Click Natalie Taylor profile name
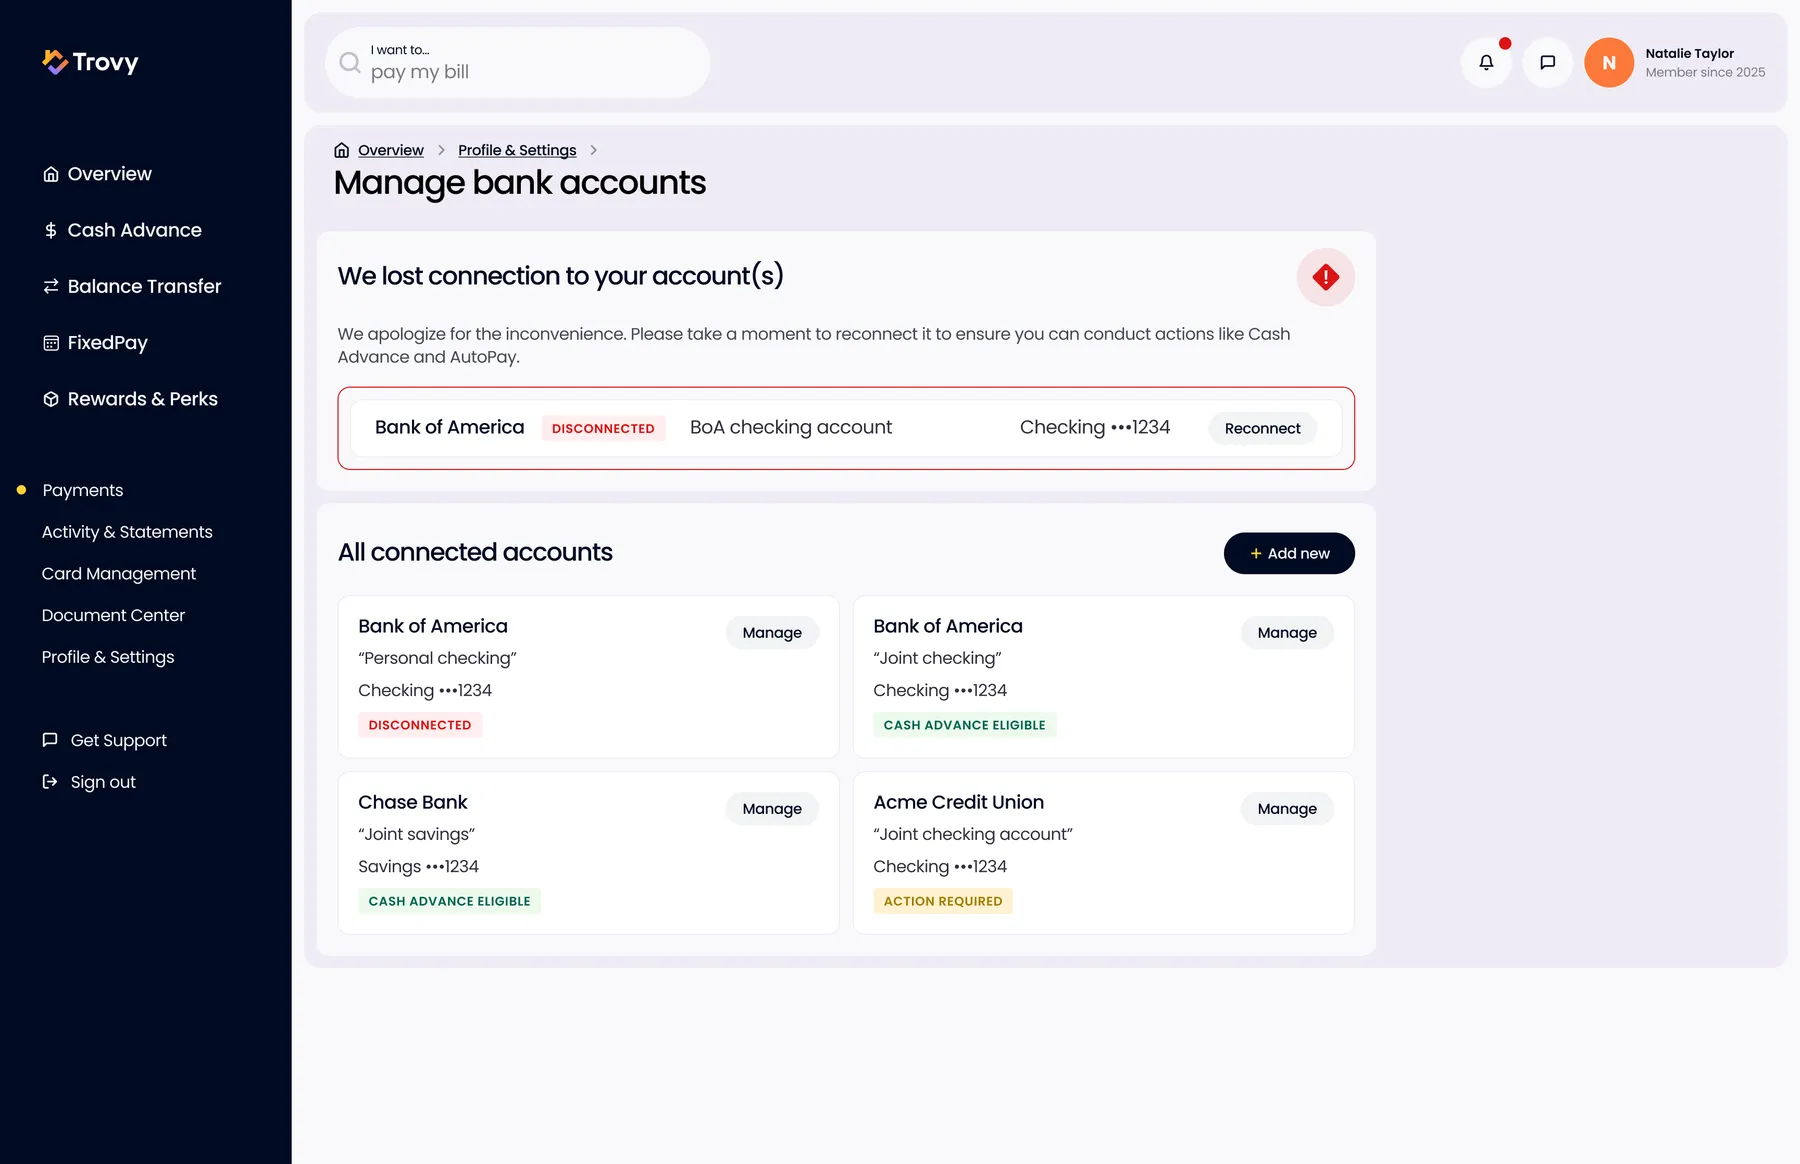 1690,53
